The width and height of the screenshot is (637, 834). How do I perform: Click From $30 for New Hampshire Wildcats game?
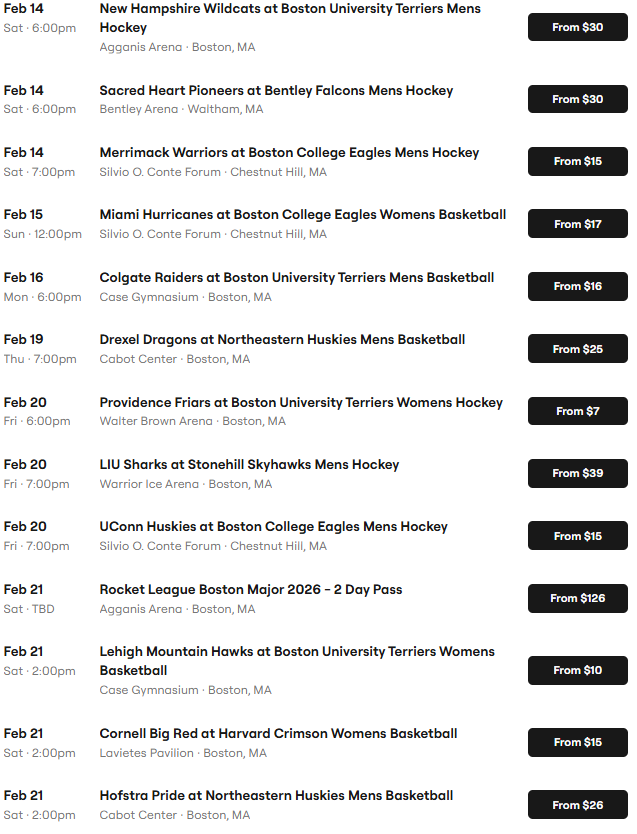(x=577, y=27)
